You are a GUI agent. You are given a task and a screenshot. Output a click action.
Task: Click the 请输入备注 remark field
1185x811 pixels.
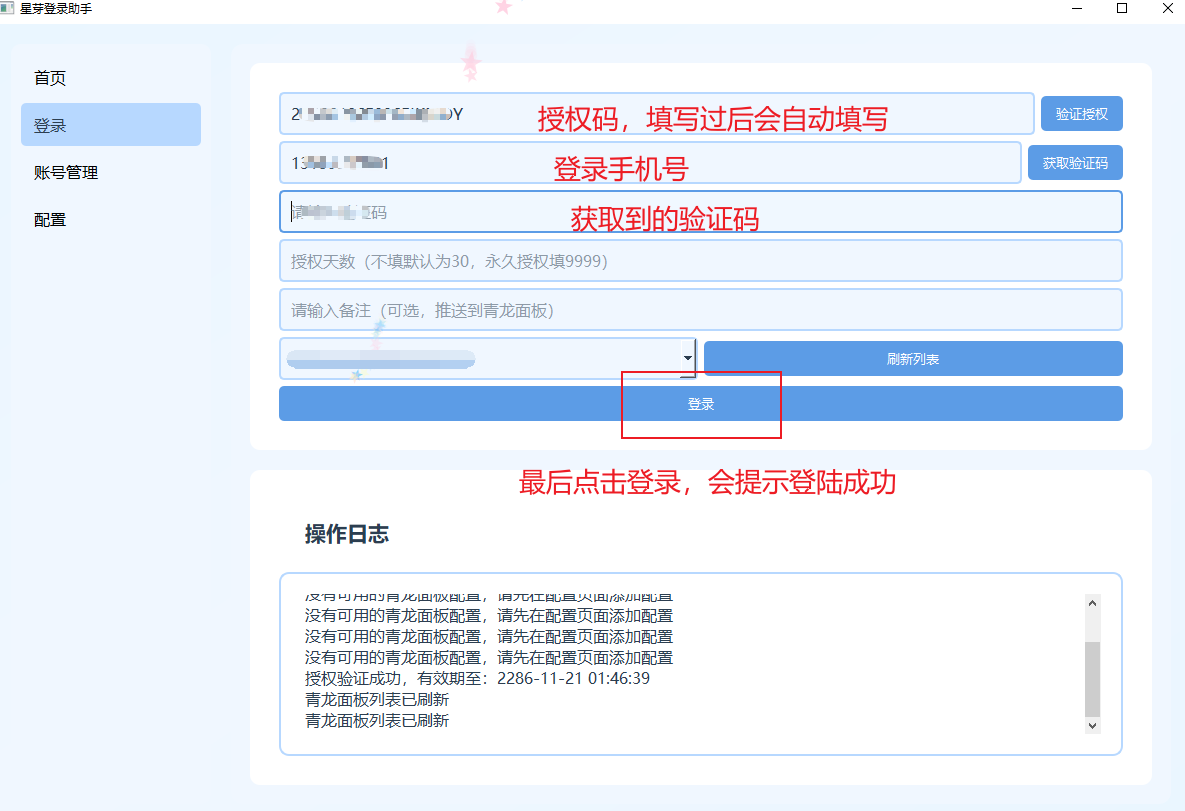point(700,310)
